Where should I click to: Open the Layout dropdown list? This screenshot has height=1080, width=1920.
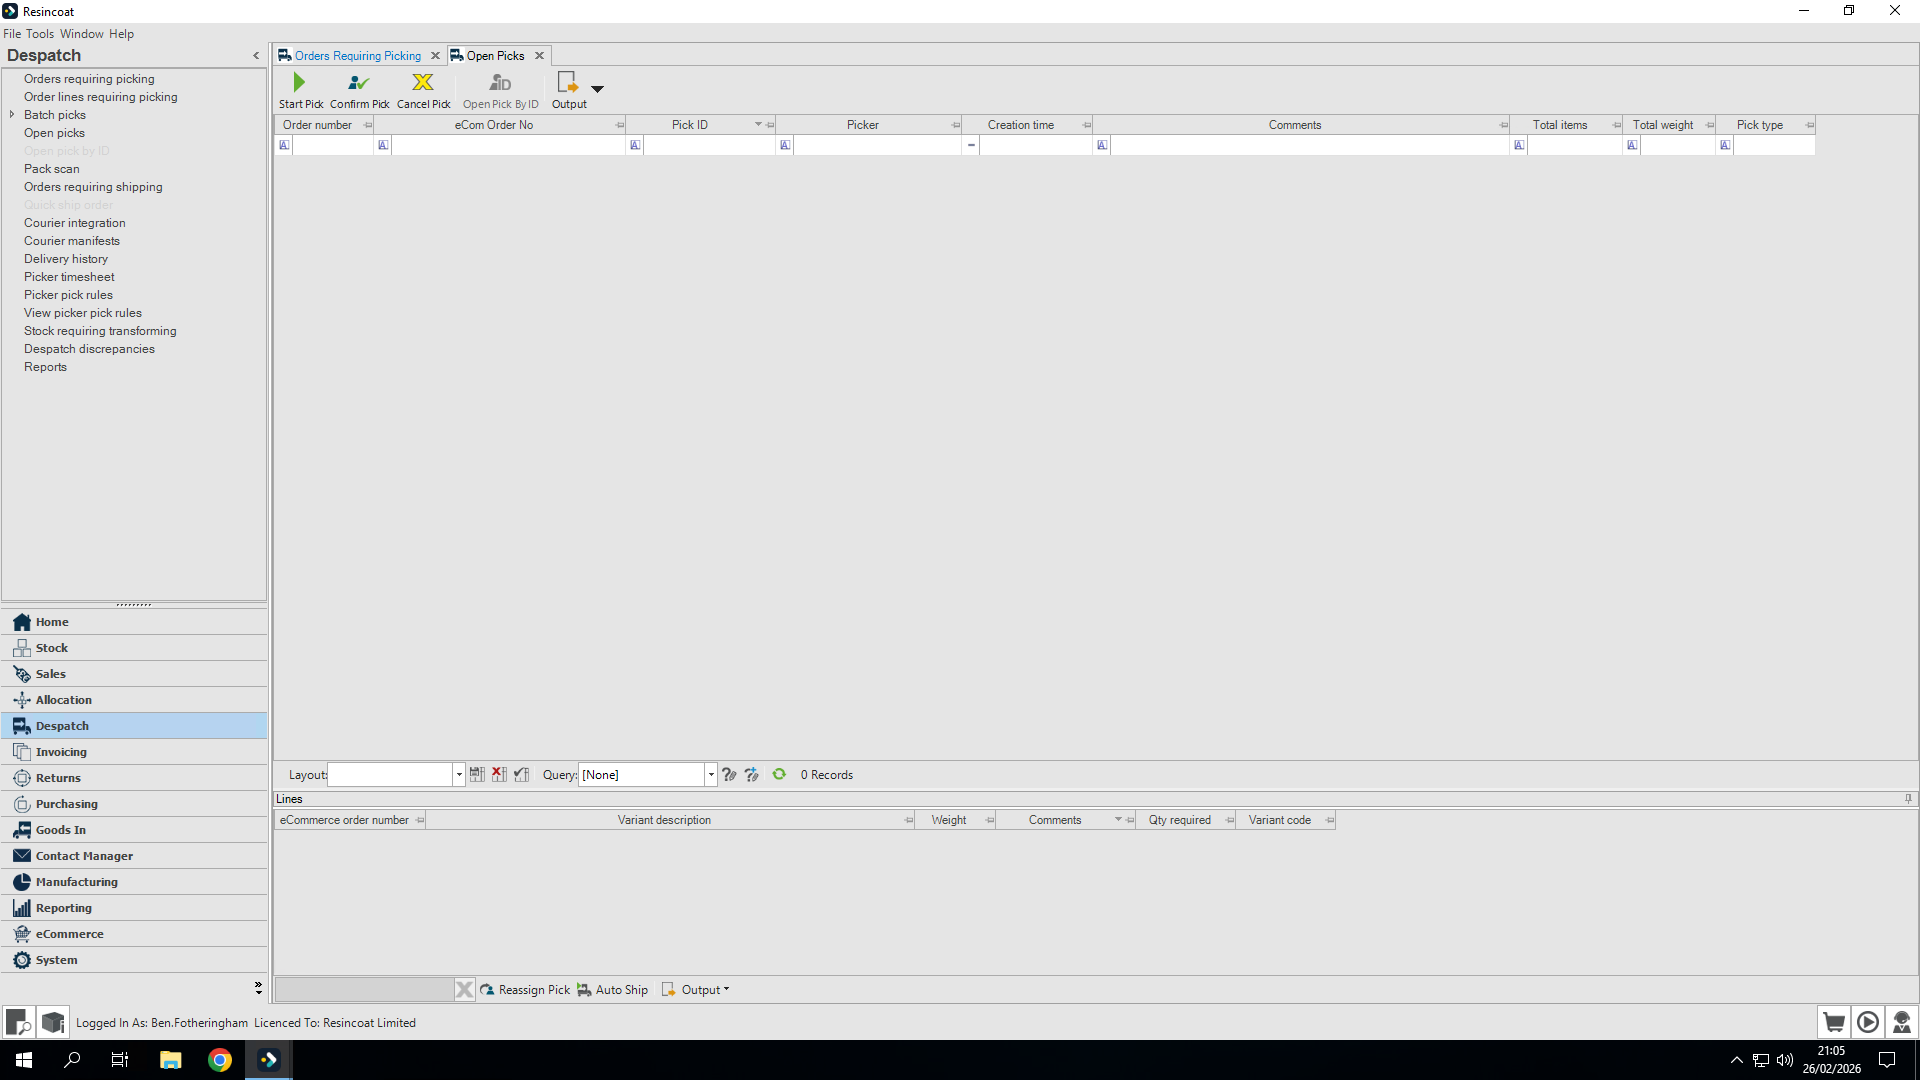pos(459,775)
